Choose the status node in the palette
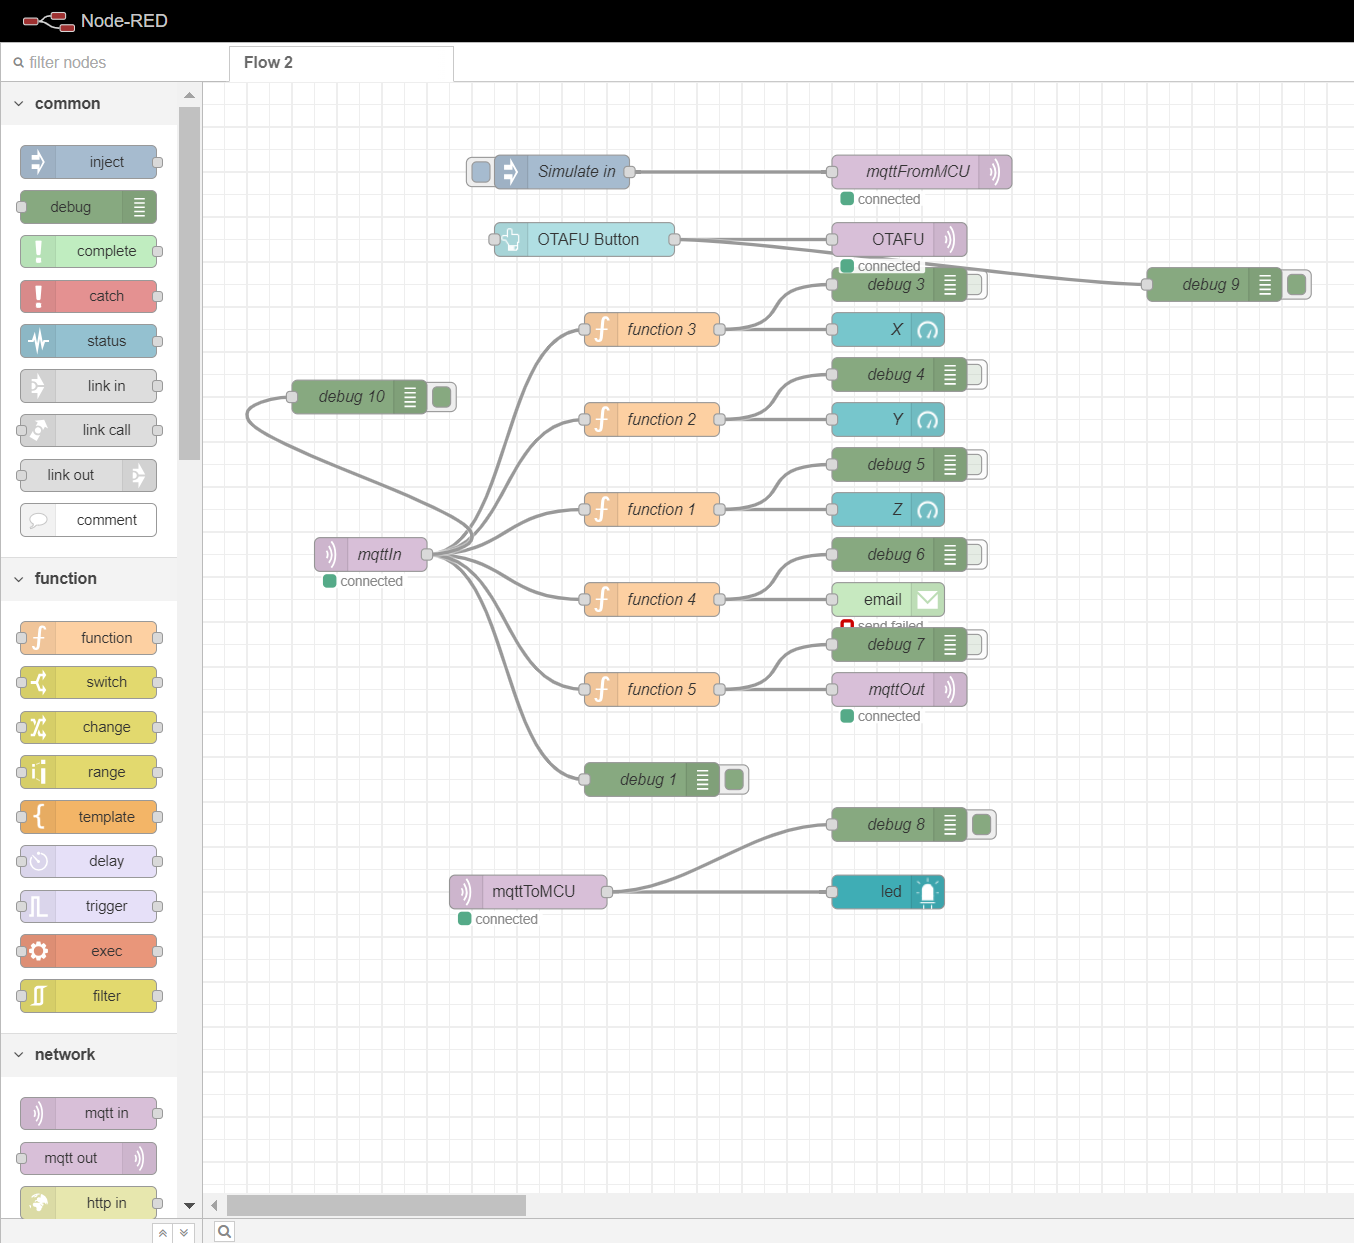 point(88,341)
